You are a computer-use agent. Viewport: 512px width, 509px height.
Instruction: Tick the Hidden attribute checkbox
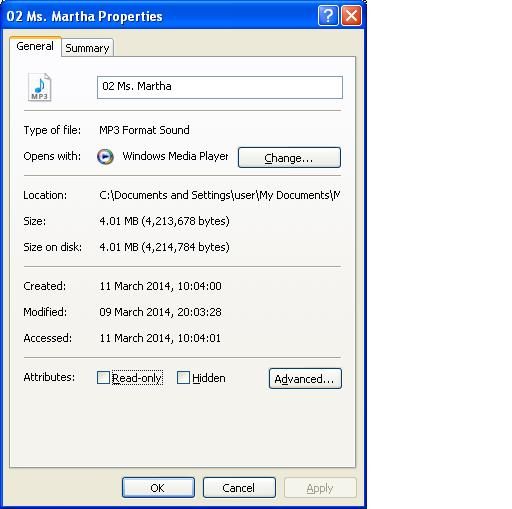pyautogui.click(x=183, y=378)
